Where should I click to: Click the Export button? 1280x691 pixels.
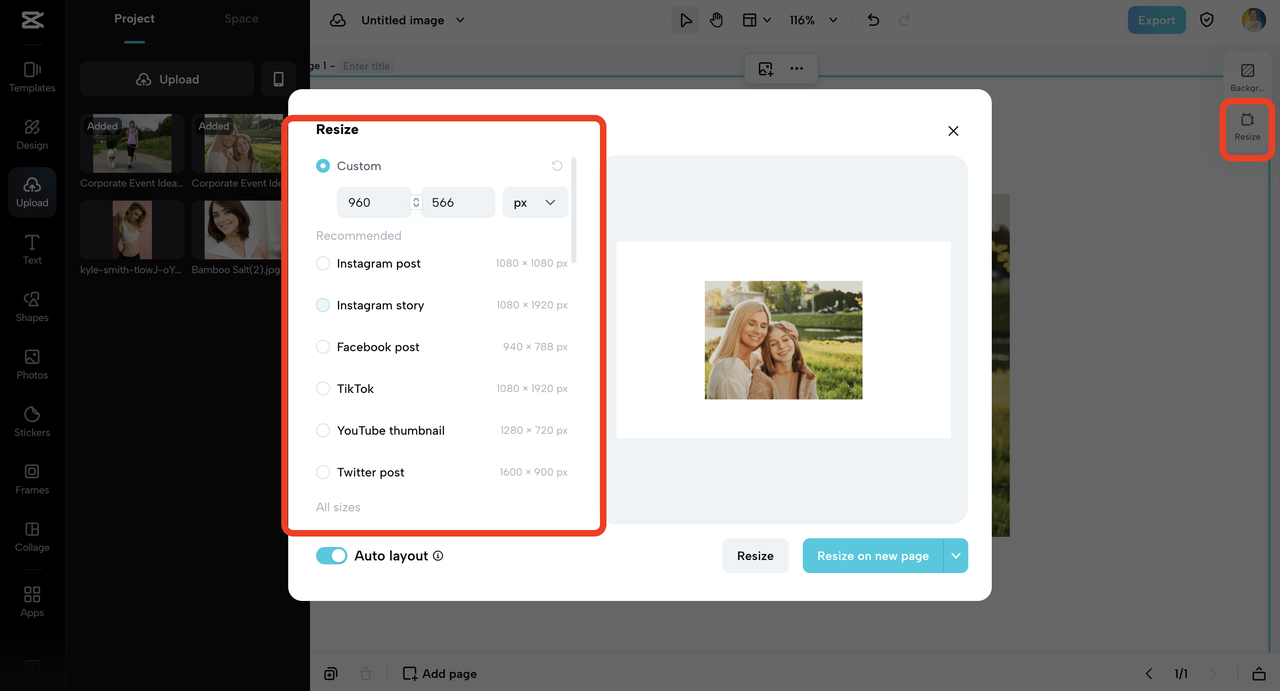[x=1156, y=20]
